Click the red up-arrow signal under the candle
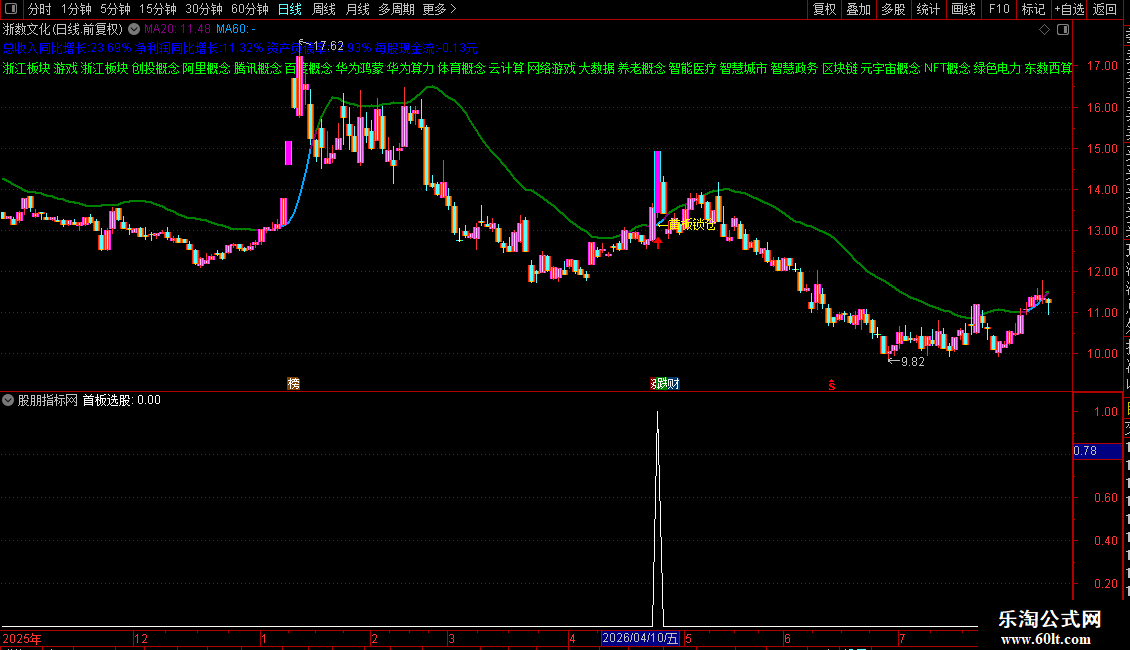 coord(658,243)
